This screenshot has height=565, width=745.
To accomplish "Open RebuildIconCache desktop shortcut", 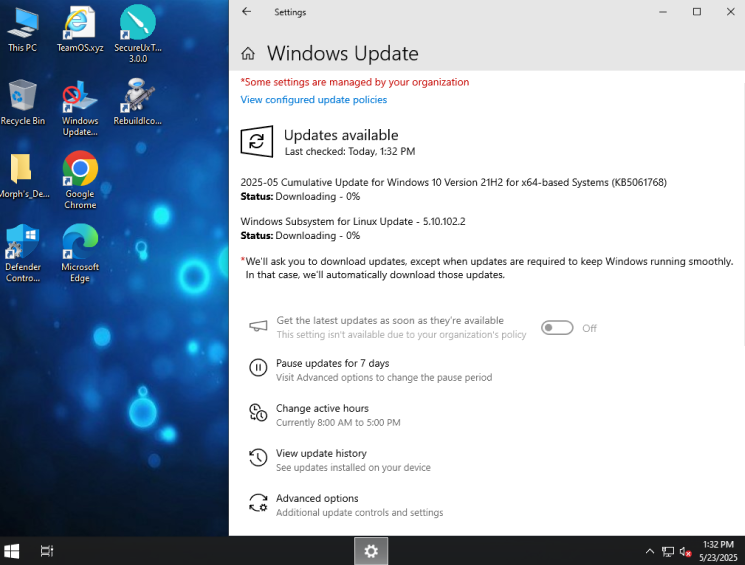I will [138, 103].
